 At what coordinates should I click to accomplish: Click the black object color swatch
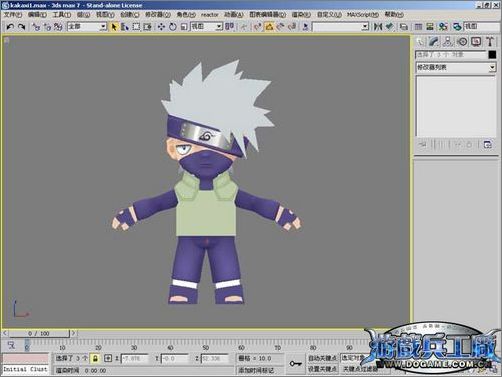point(492,55)
